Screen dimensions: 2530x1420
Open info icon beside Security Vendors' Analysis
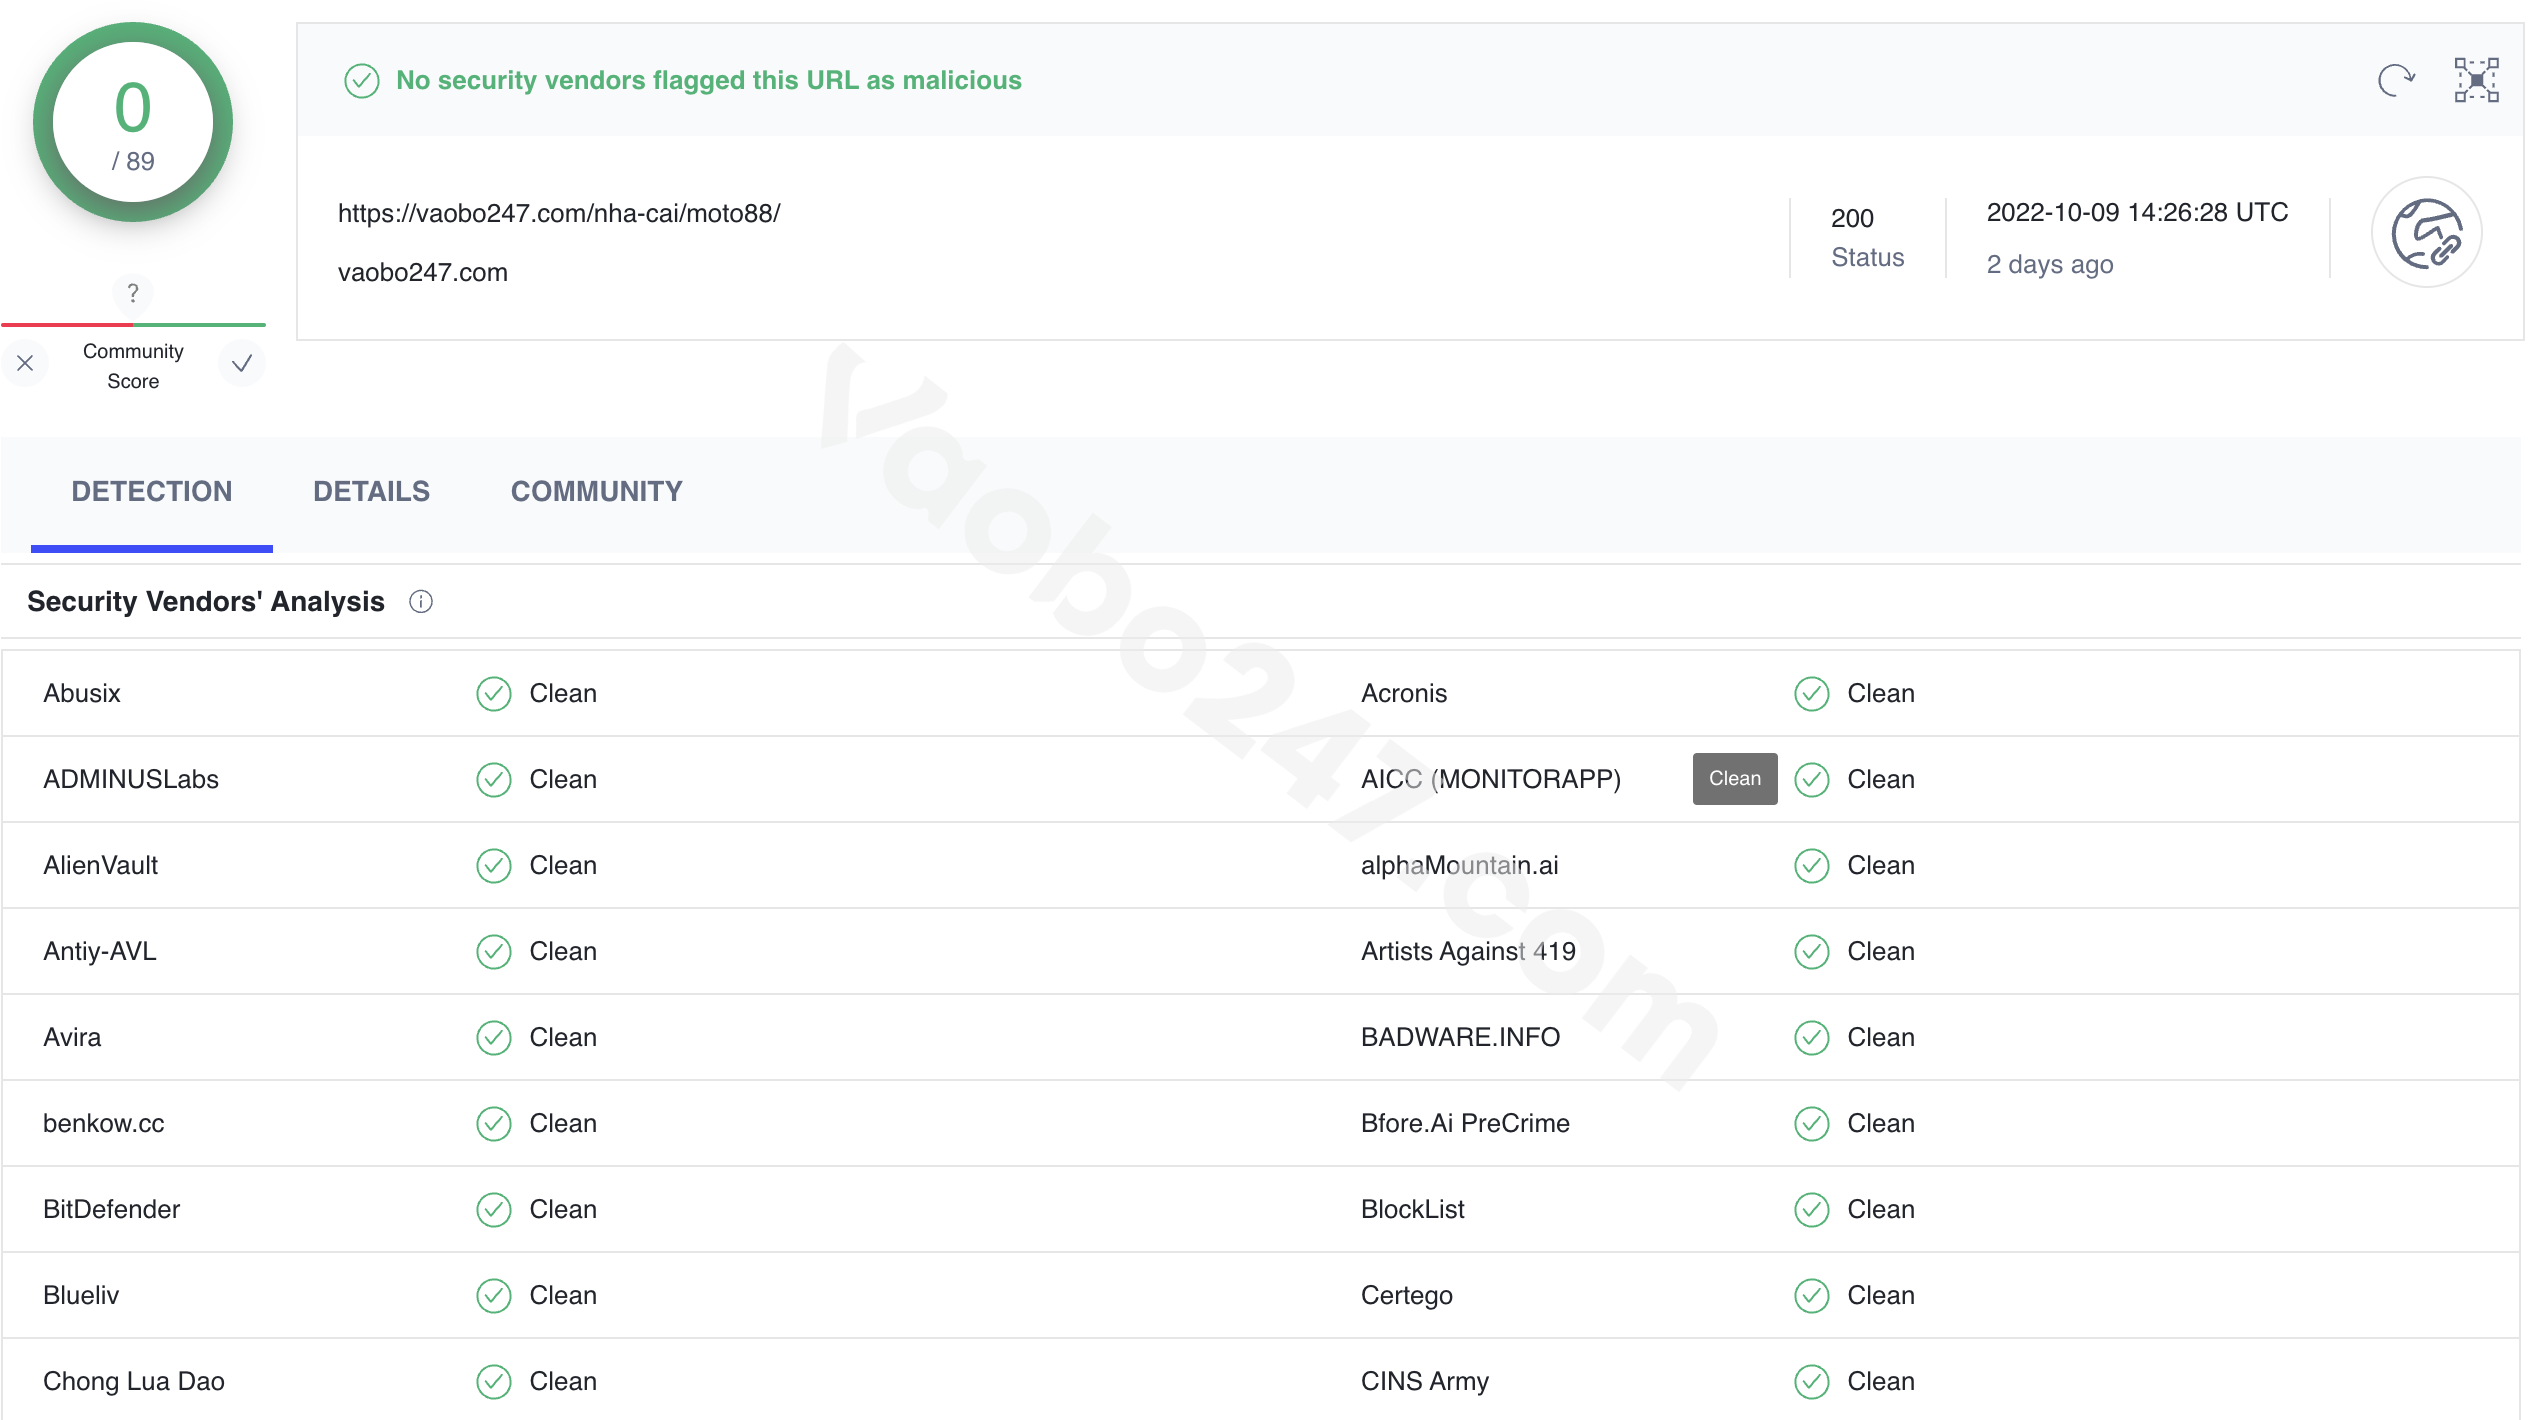[x=421, y=602]
